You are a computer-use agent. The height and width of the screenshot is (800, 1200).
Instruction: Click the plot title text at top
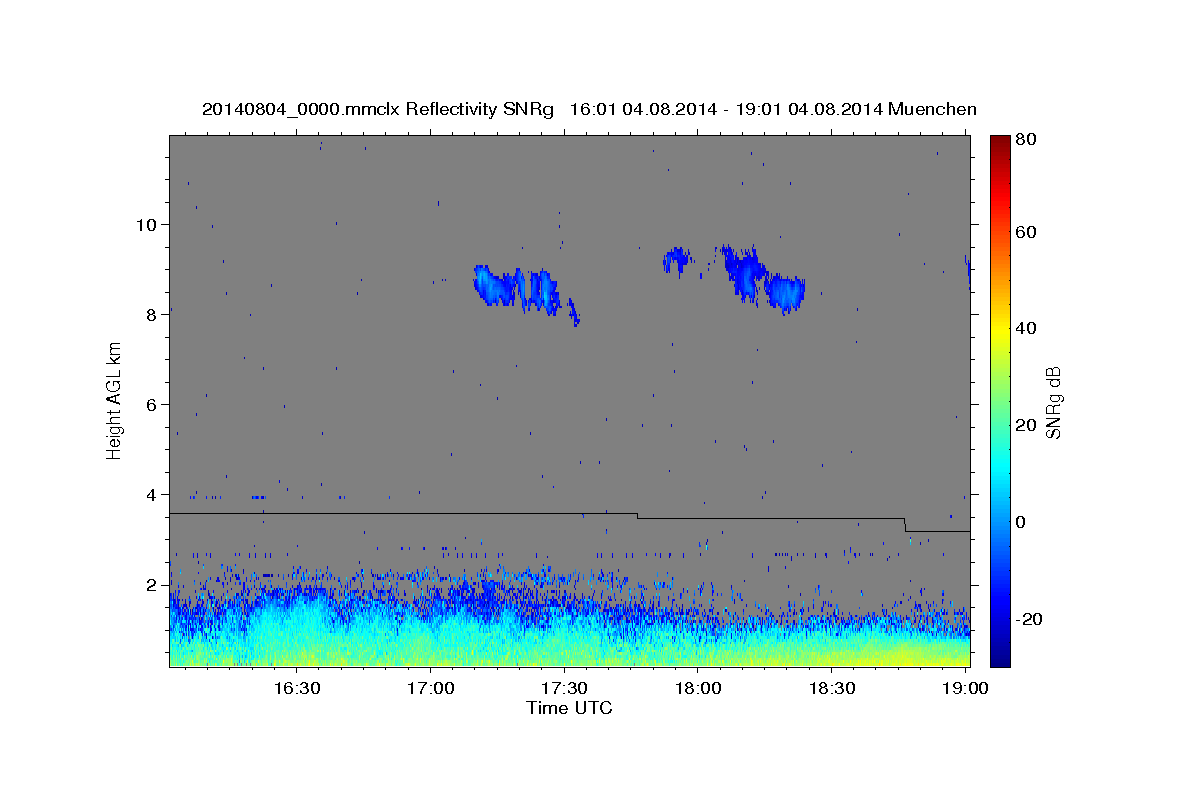589,109
